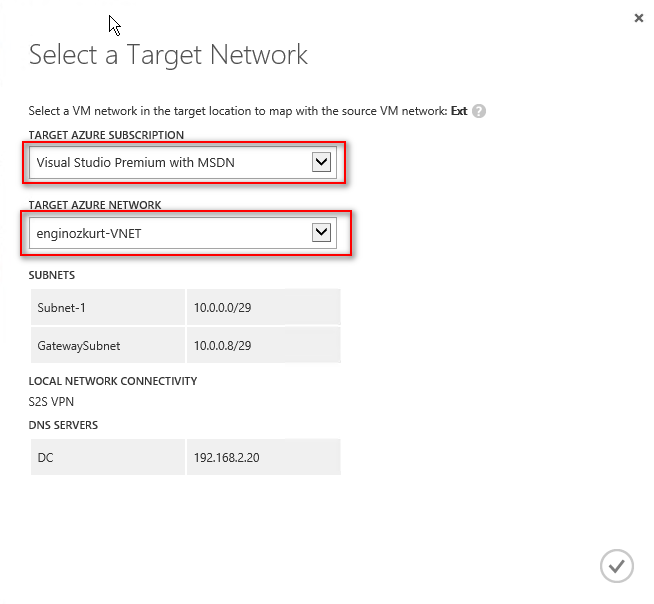Image resolution: width=654 pixels, height=604 pixels.
Task: Click the 10.0.0.8/29 subnet address cell
Action: (223, 345)
